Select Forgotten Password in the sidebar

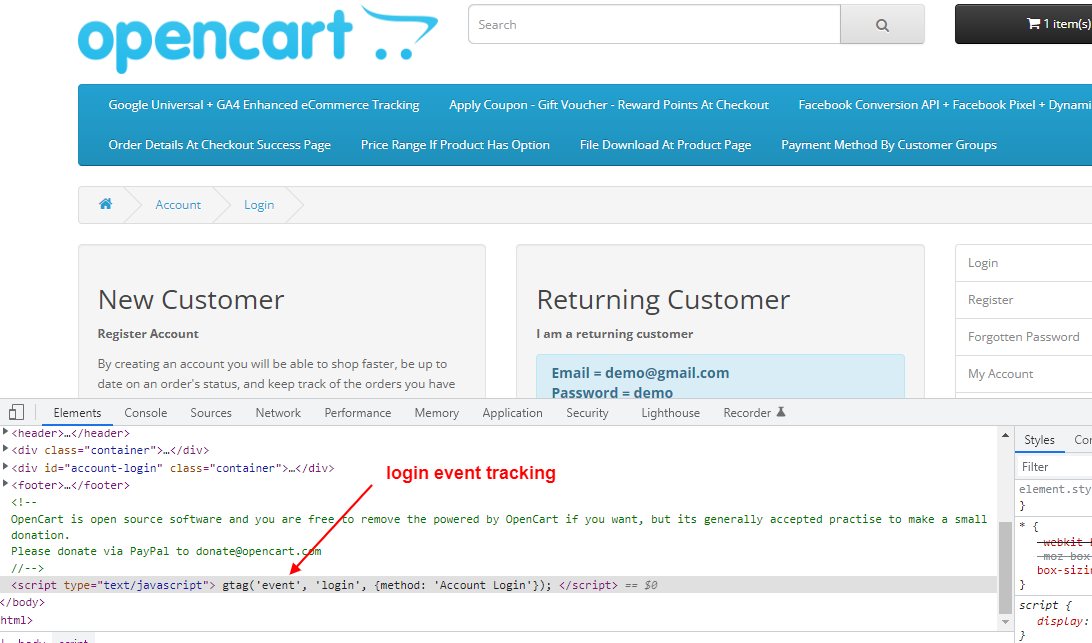[x=1023, y=337]
